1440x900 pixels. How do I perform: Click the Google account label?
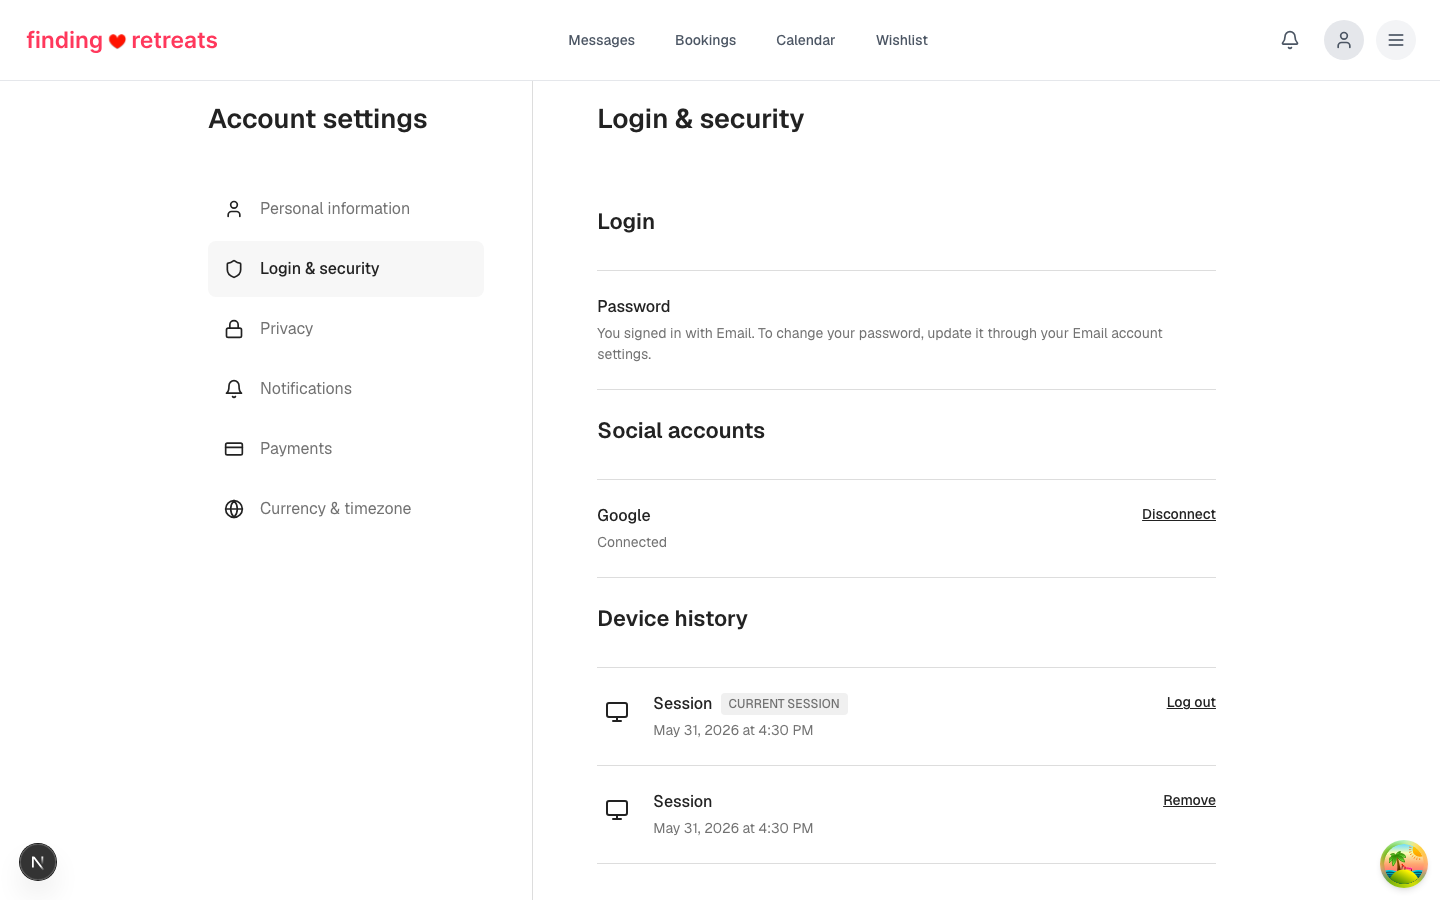(624, 515)
